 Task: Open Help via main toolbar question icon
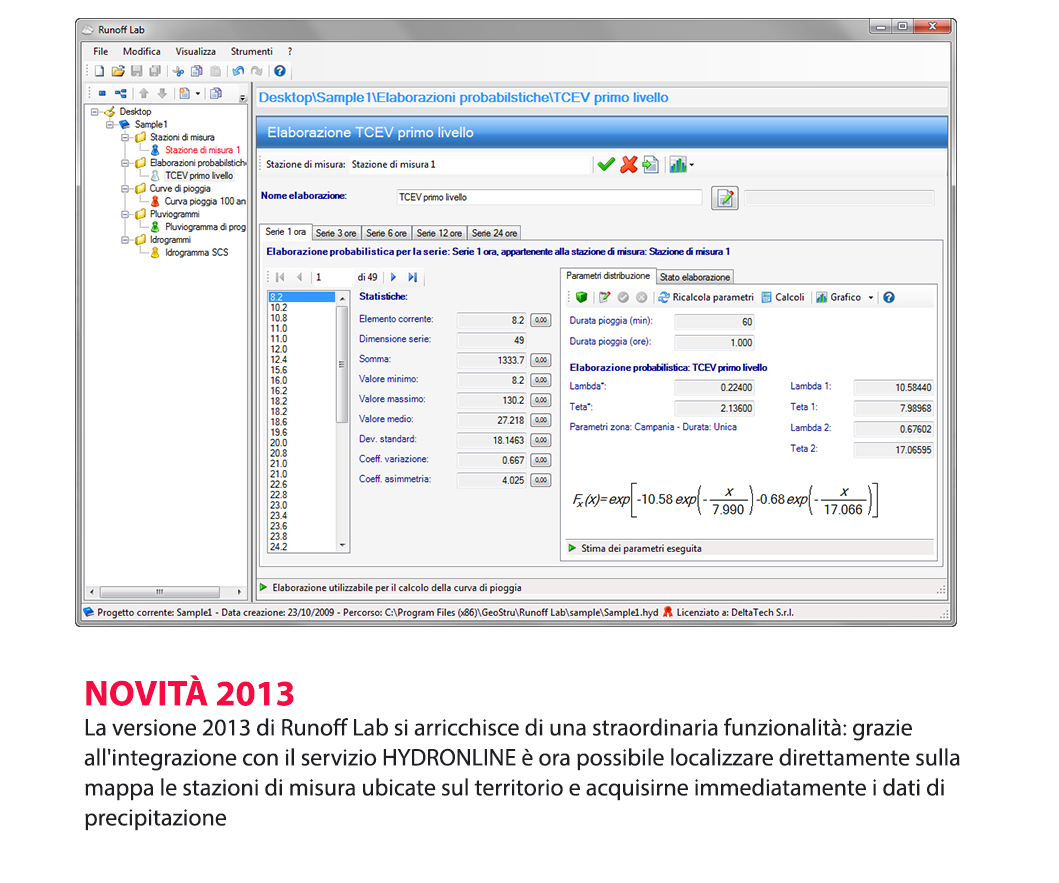[x=280, y=71]
